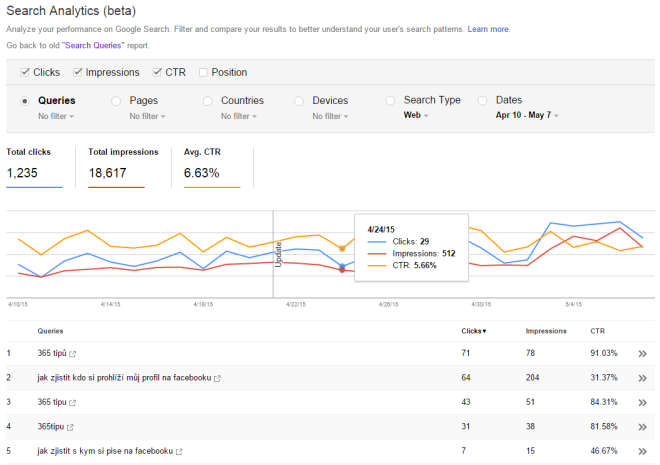Click the 204 impressions value
The height and width of the screenshot is (465, 660).
[532, 377]
